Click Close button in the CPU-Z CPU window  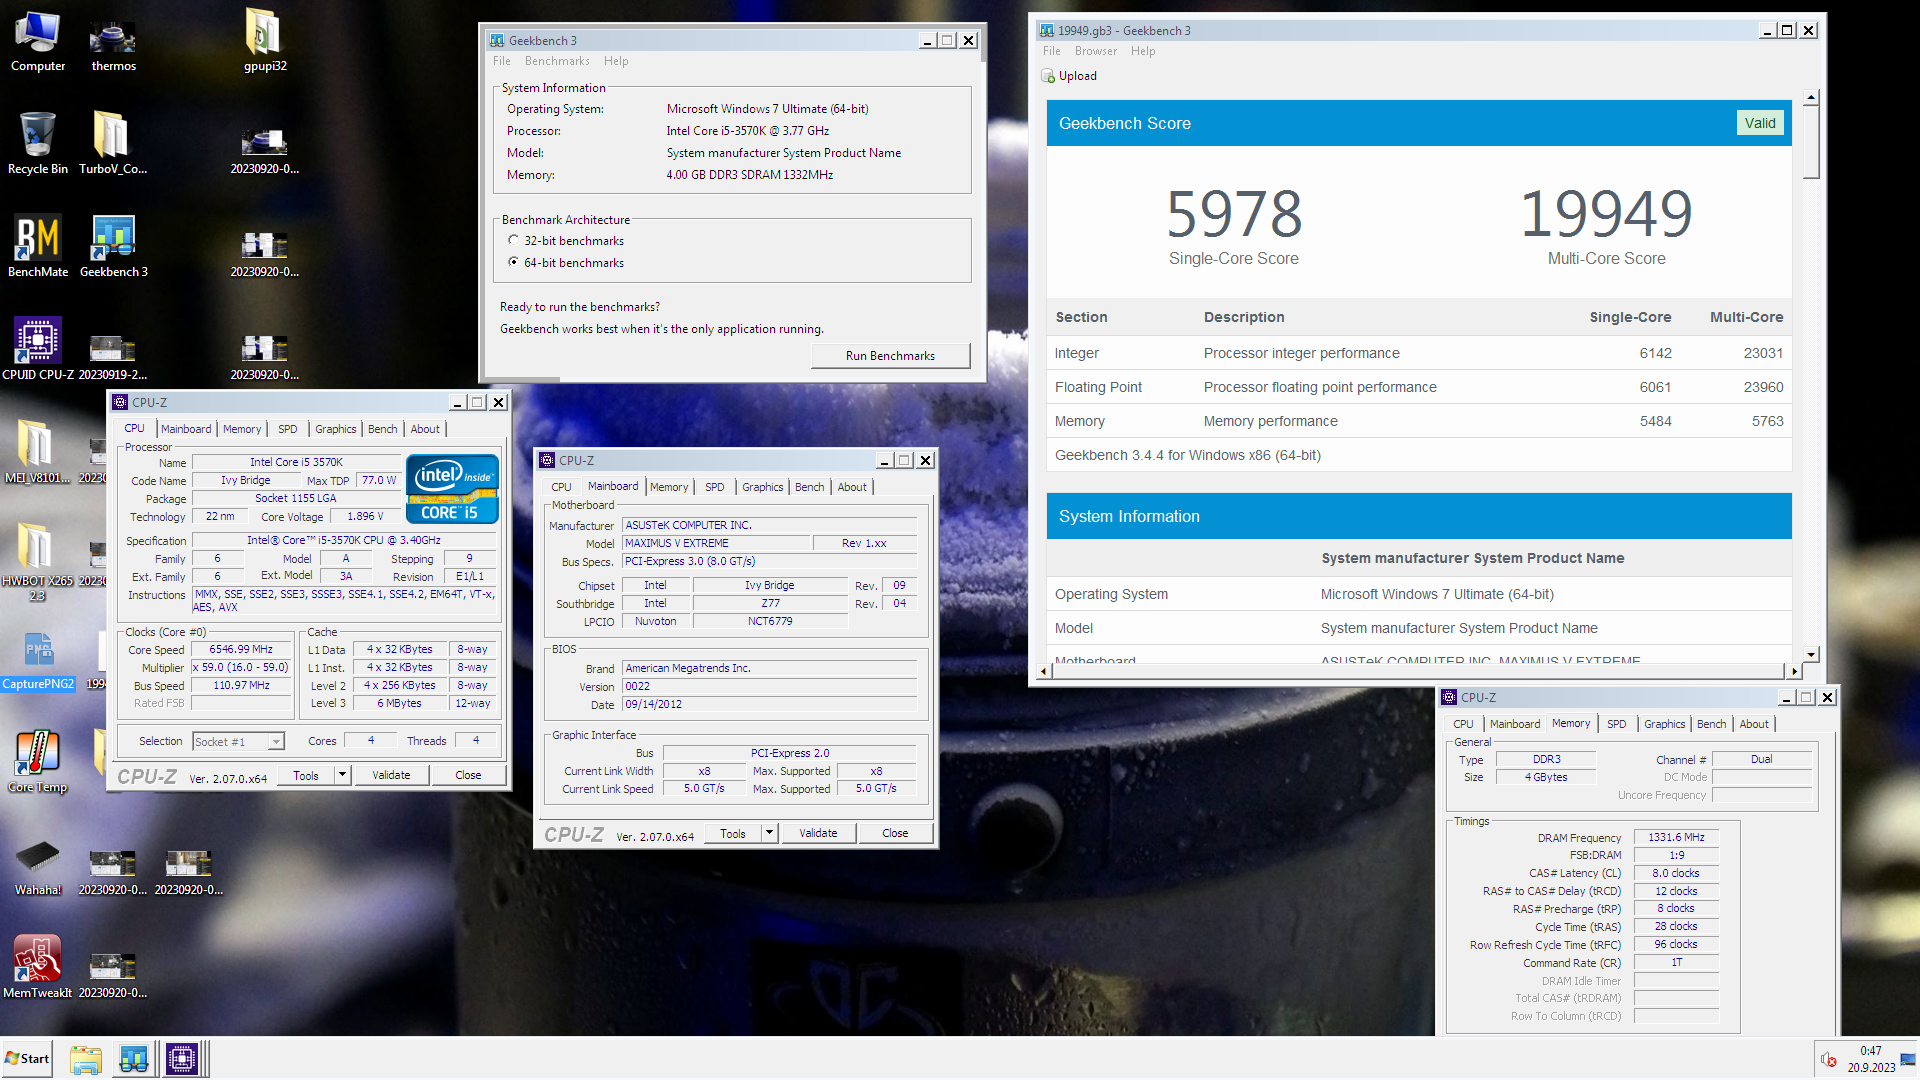[468, 775]
